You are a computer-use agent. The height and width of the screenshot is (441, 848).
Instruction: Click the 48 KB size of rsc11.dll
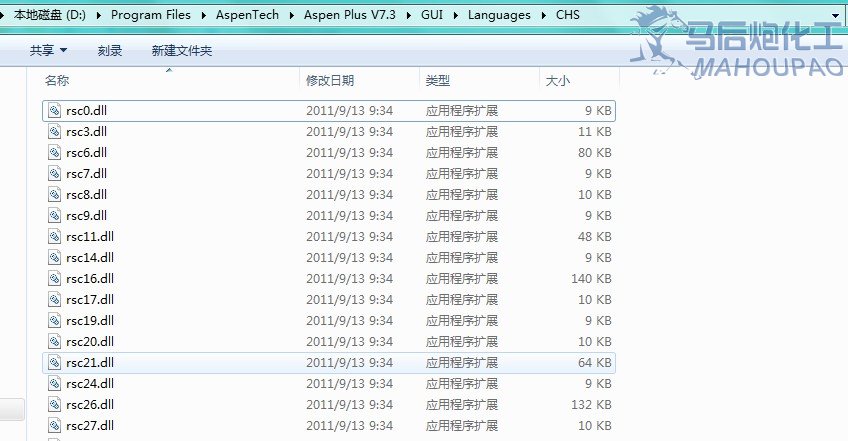[x=594, y=236]
